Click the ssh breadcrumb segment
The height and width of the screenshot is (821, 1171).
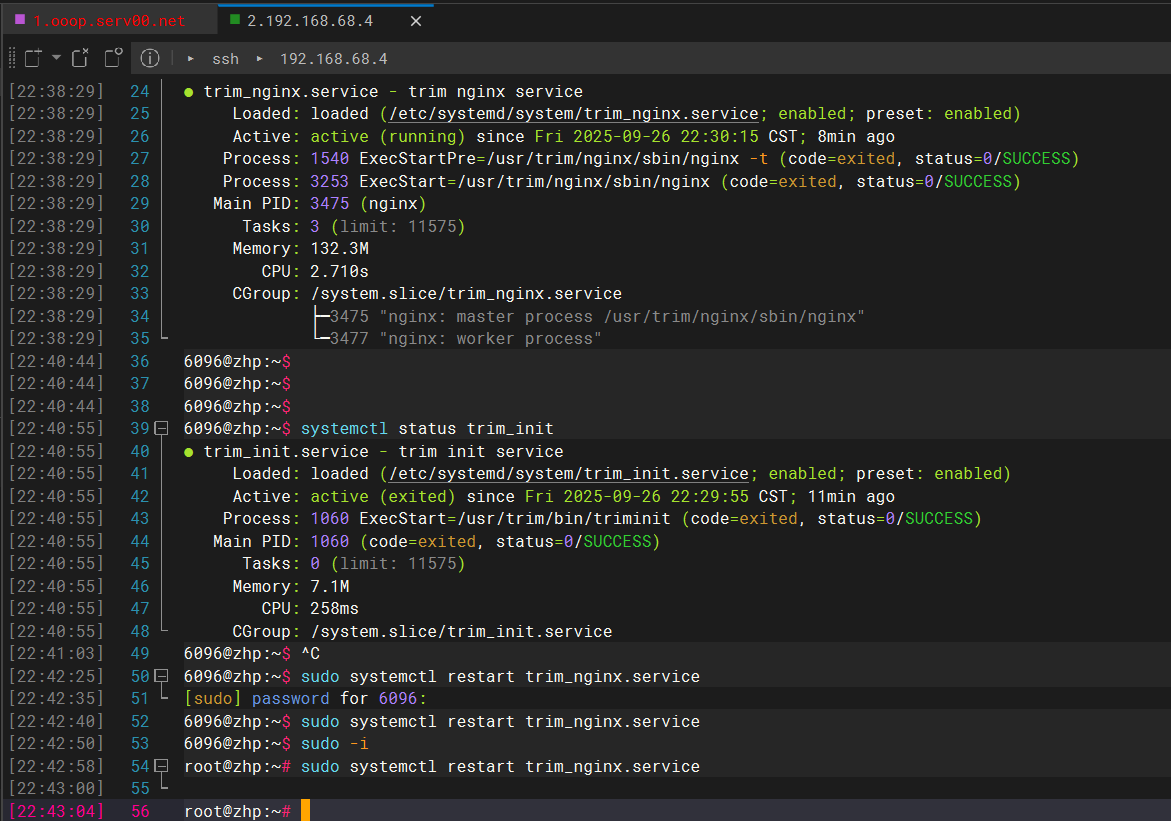point(225,59)
